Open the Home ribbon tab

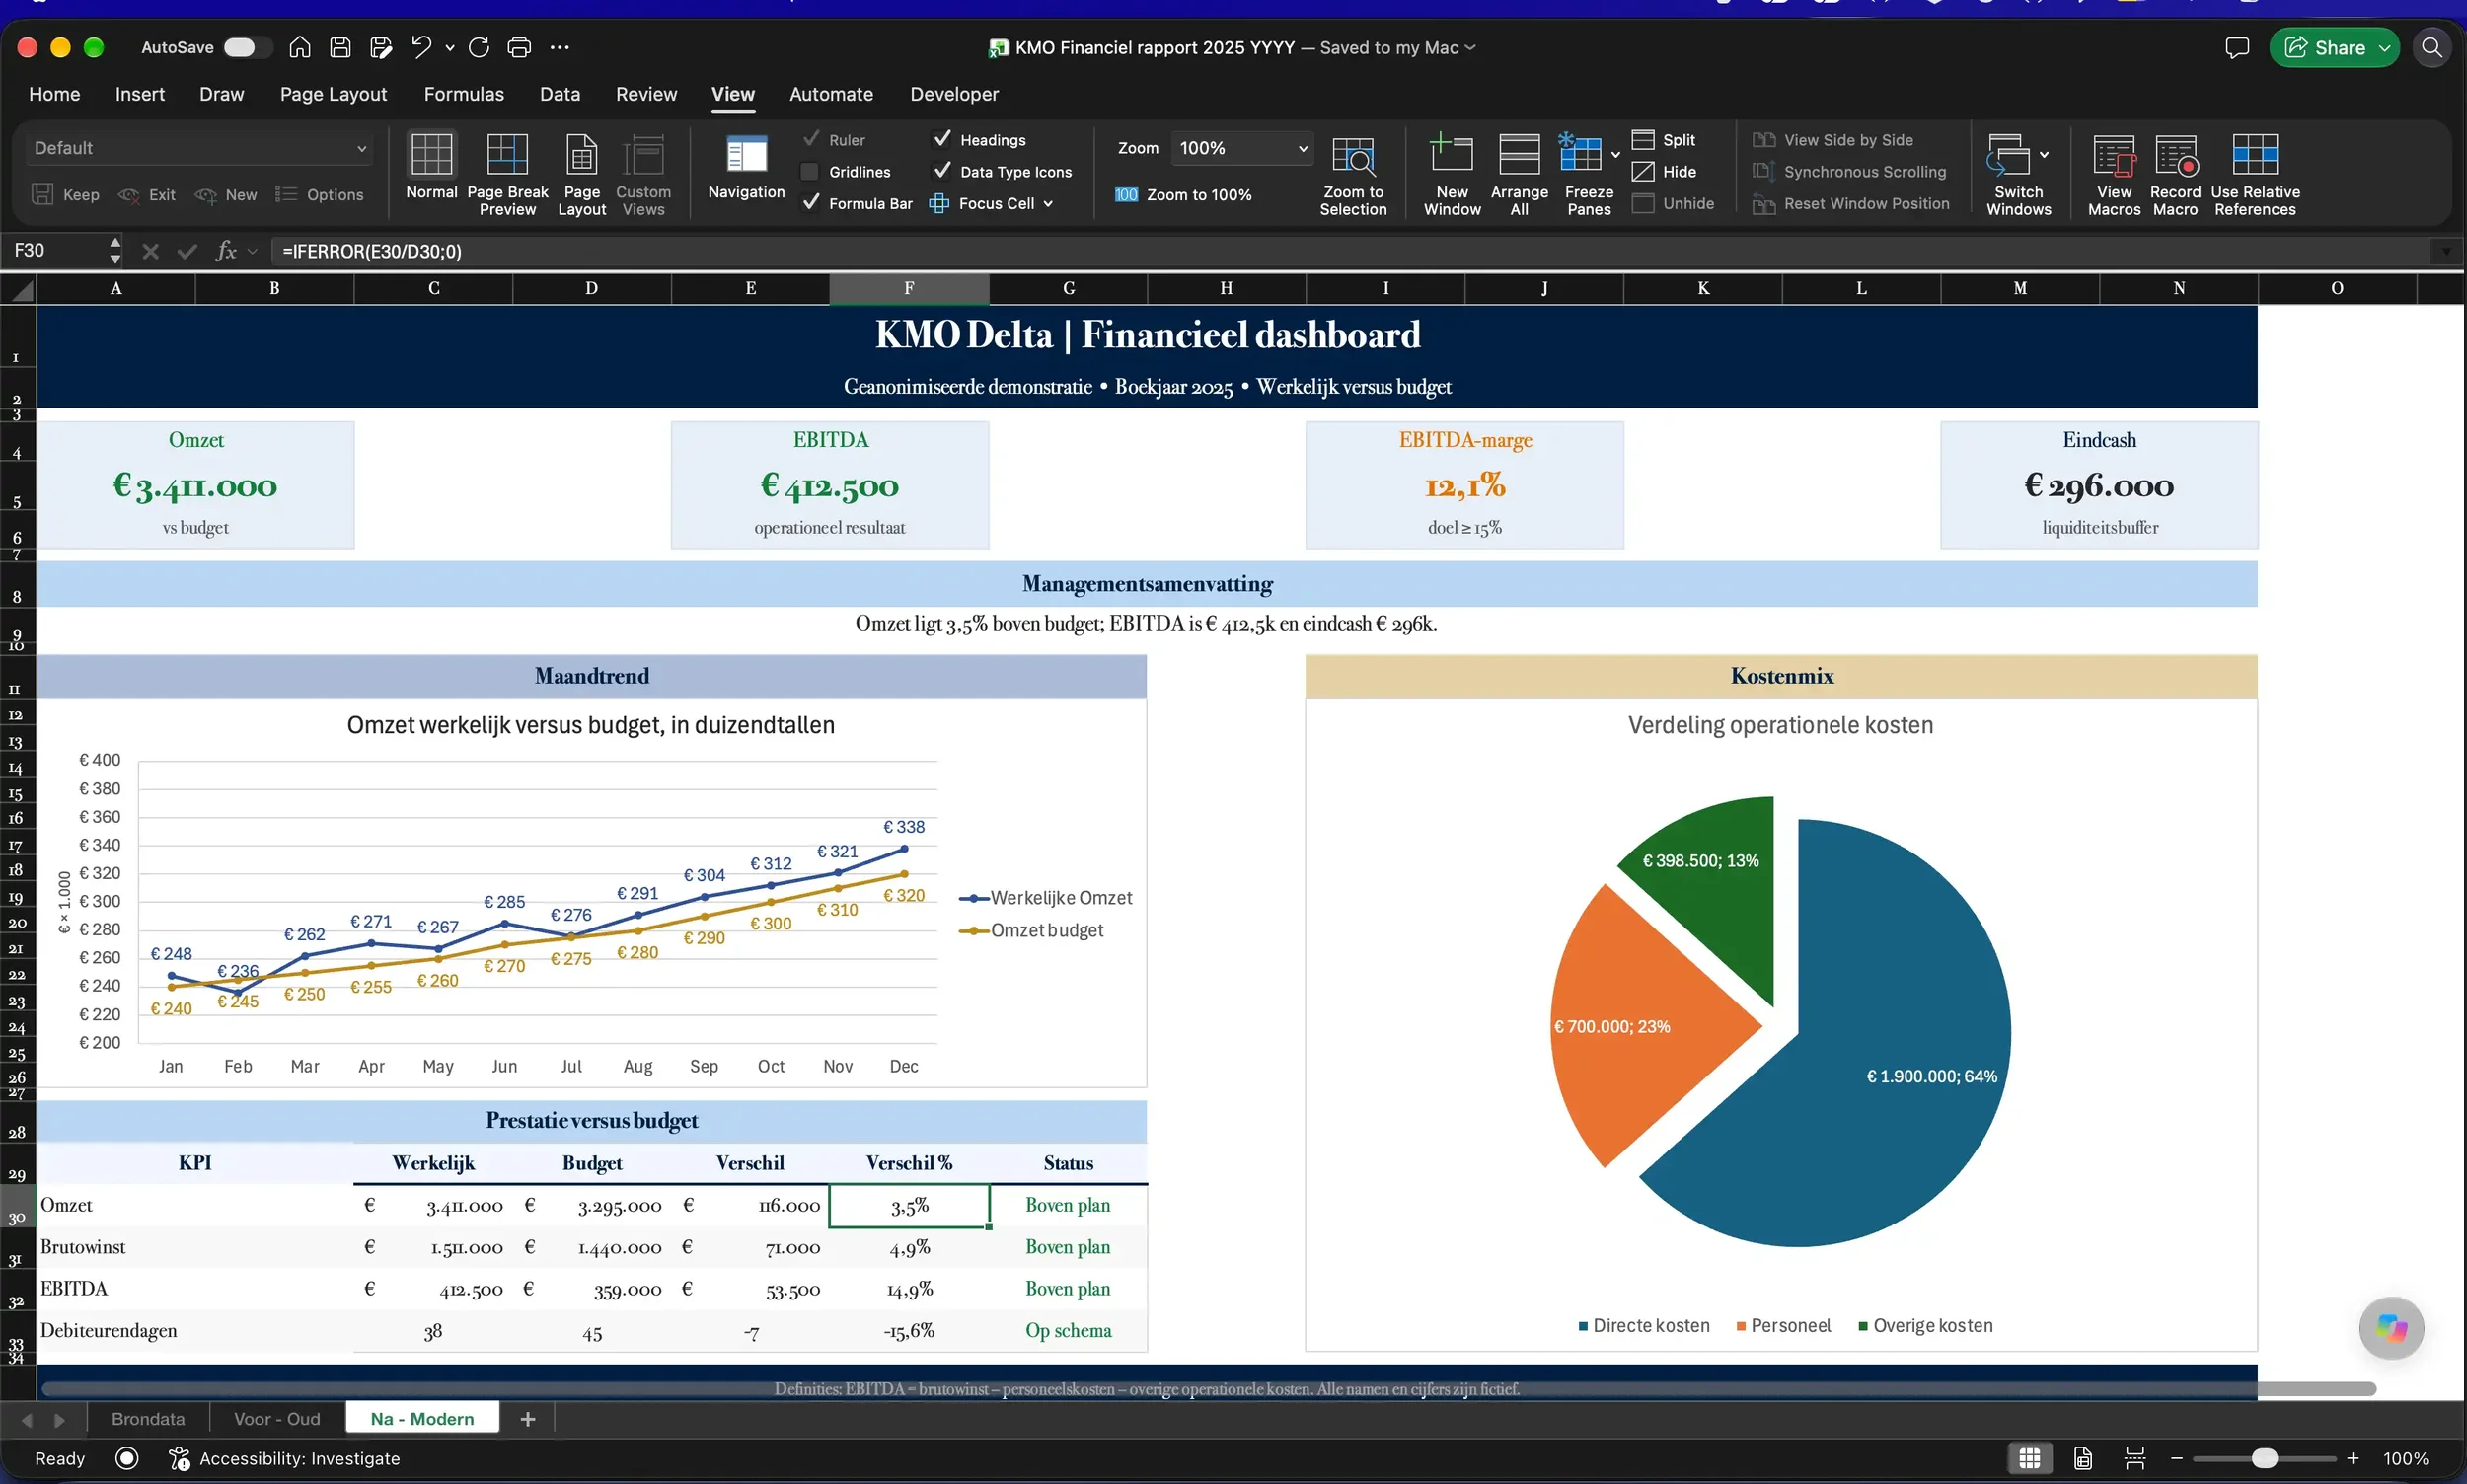pyautogui.click(x=54, y=94)
